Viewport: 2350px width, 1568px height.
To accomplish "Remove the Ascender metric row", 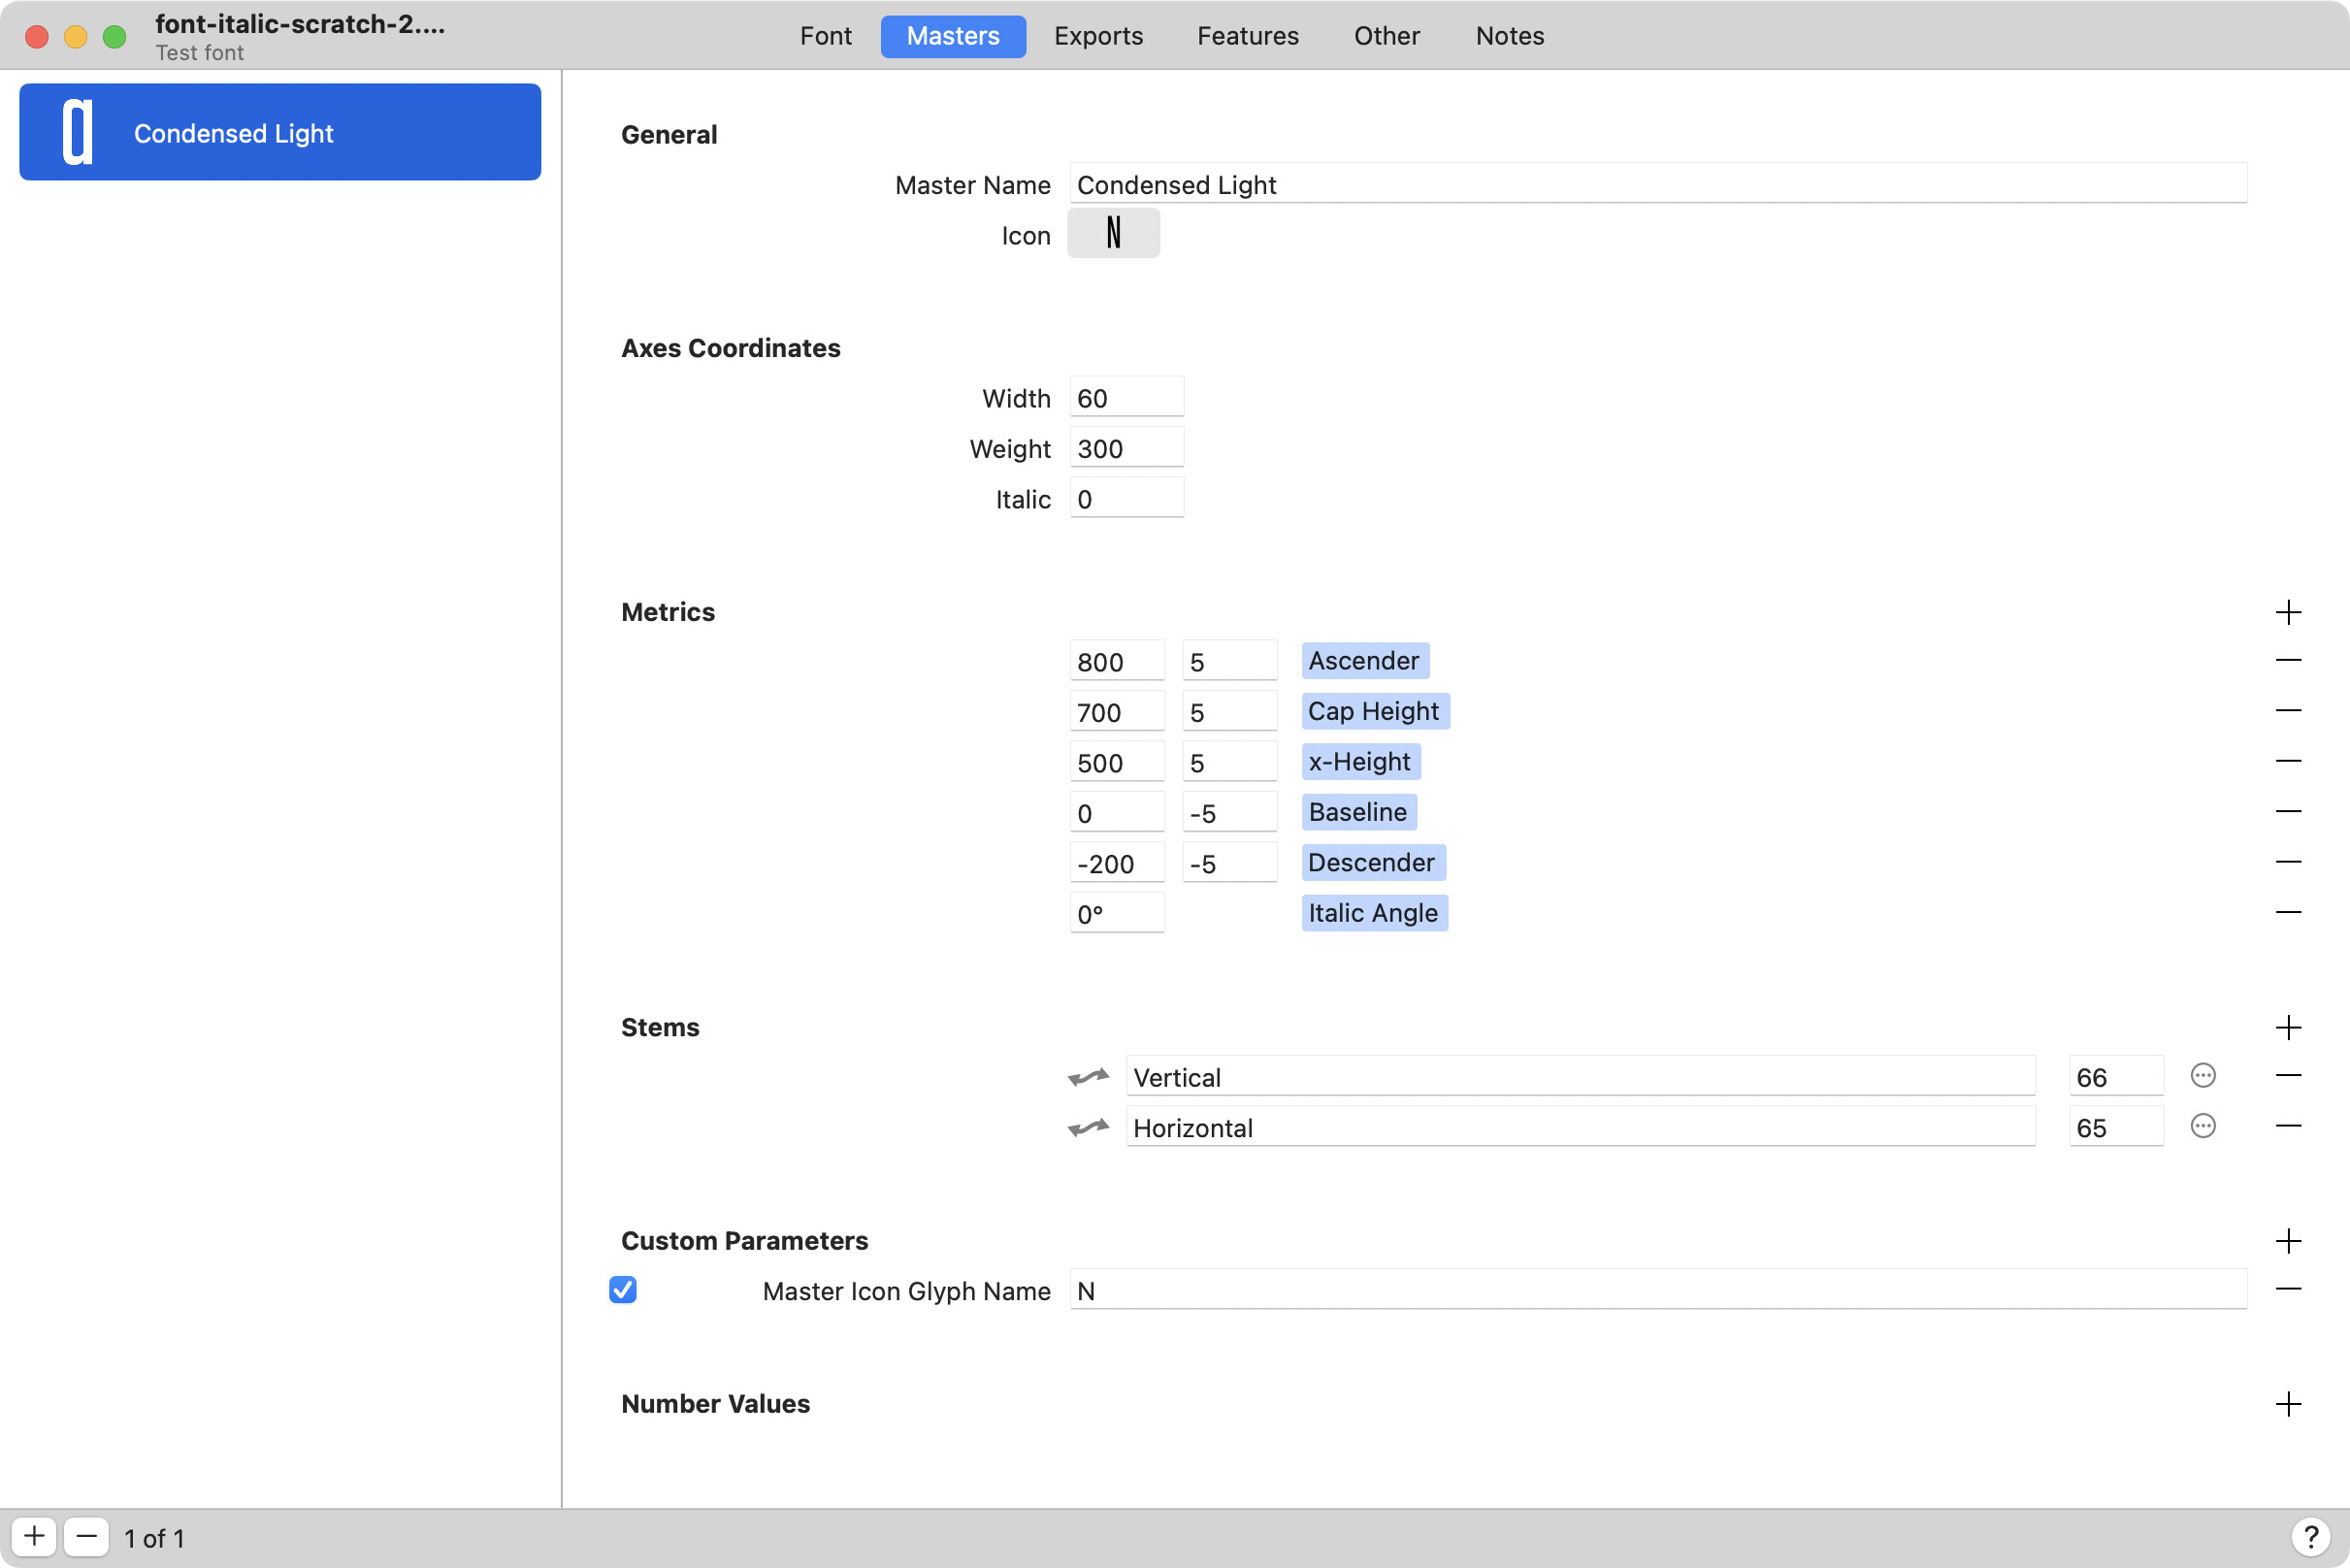I will [2288, 660].
